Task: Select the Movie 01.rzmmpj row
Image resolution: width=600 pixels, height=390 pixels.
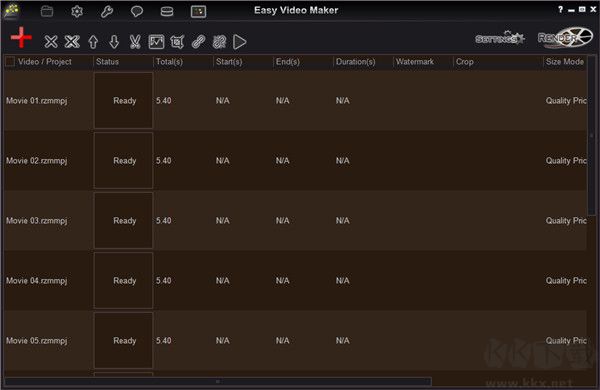Action: click(296, 101)
